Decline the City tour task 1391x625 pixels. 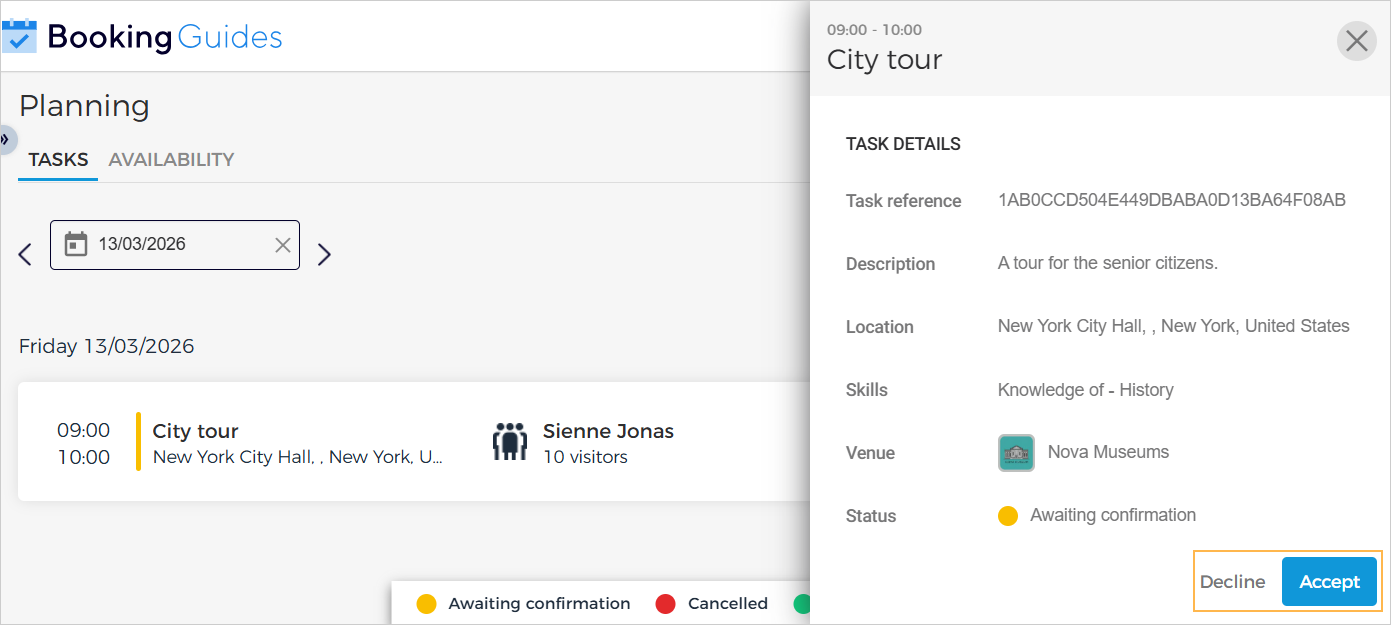[1232, 582]
